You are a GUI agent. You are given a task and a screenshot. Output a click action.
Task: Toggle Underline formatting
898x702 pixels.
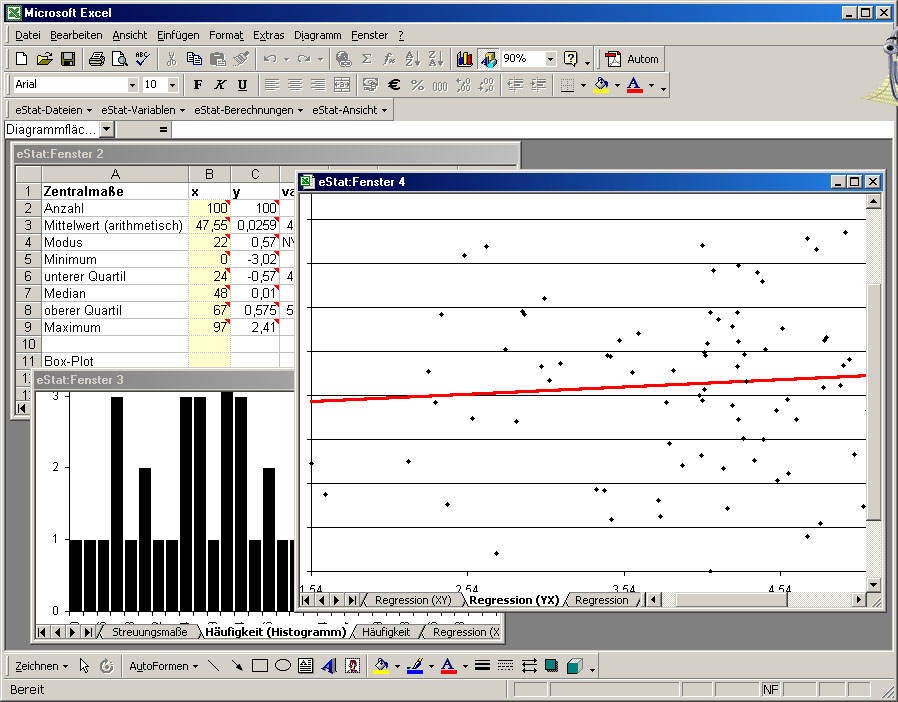click(242, 85)
